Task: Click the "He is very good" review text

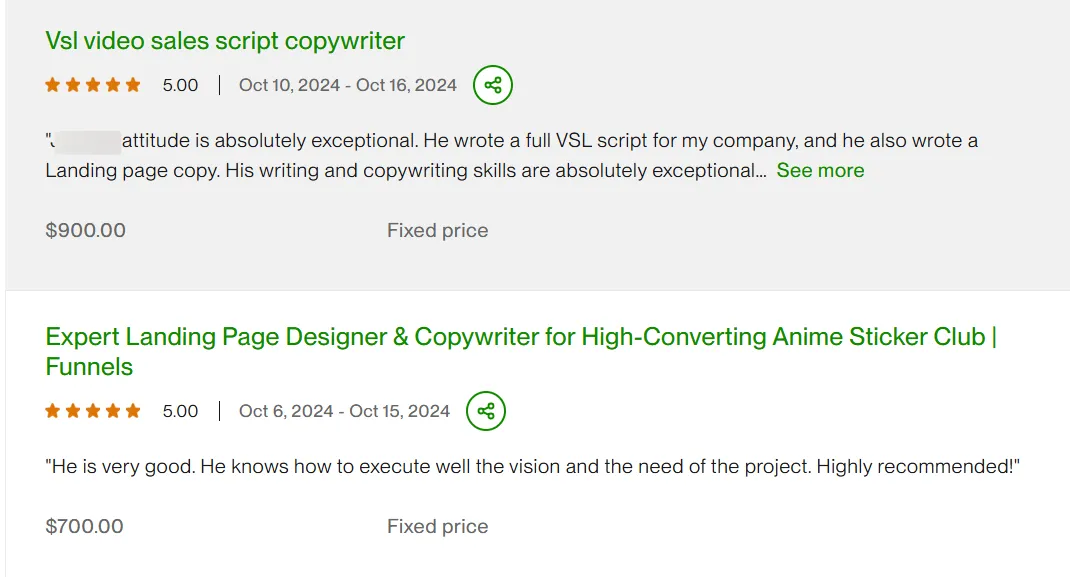Action: coord(532,467)
